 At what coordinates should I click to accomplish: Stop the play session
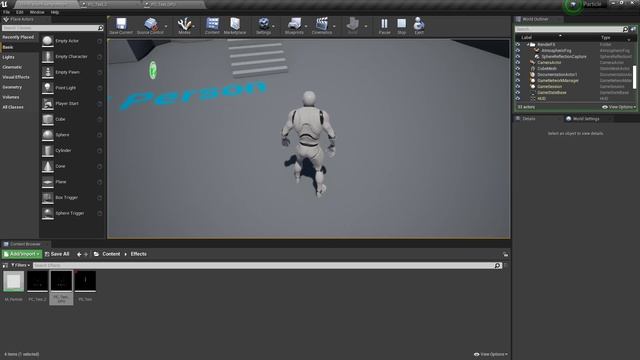click(402, 24)
